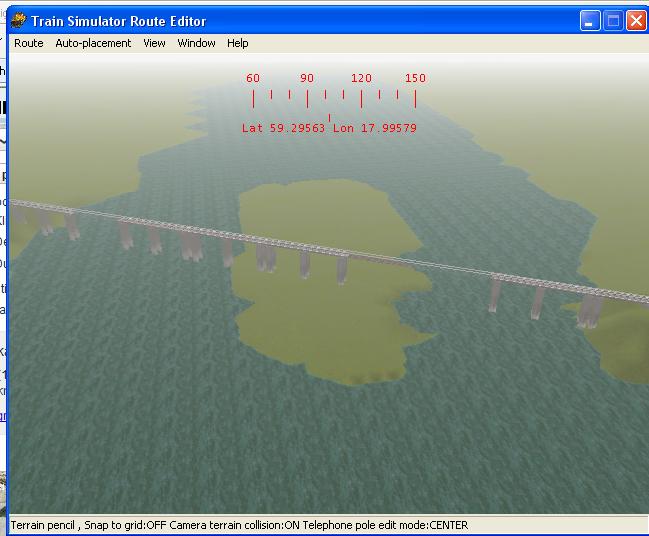Click the Lat 59.29563 Lon 17.99579 readout
The image size is (649, 536).
[329, 129]
